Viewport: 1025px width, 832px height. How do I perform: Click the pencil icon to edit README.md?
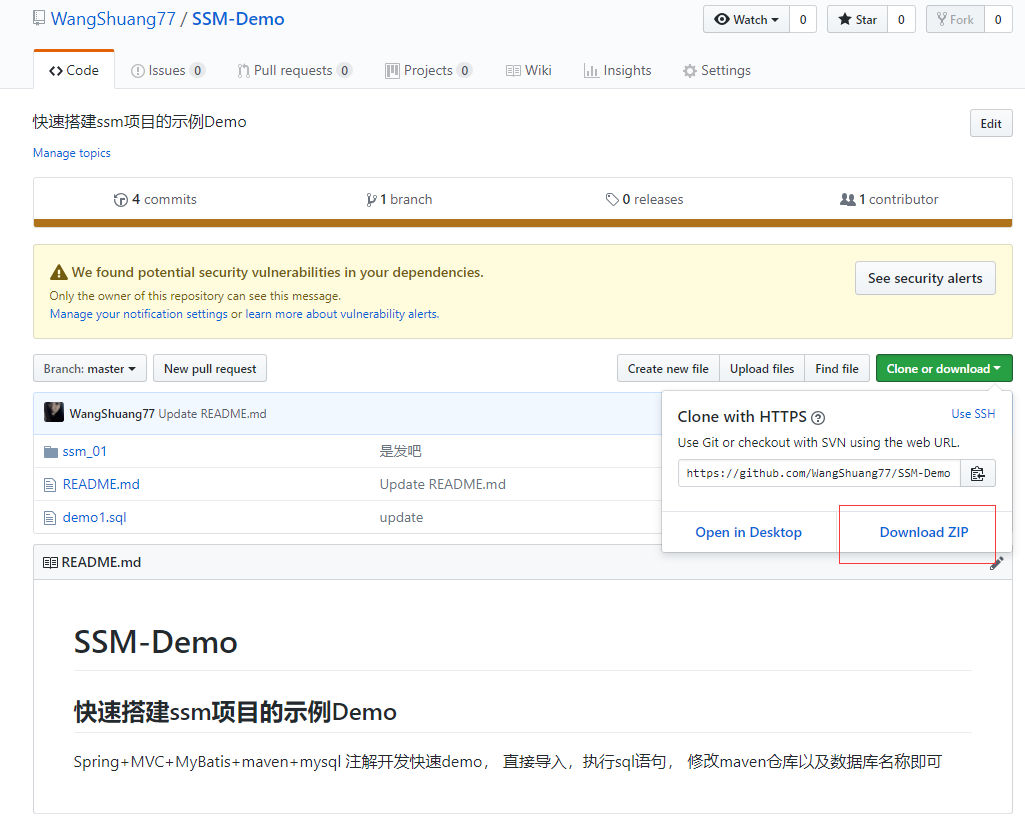996,563
